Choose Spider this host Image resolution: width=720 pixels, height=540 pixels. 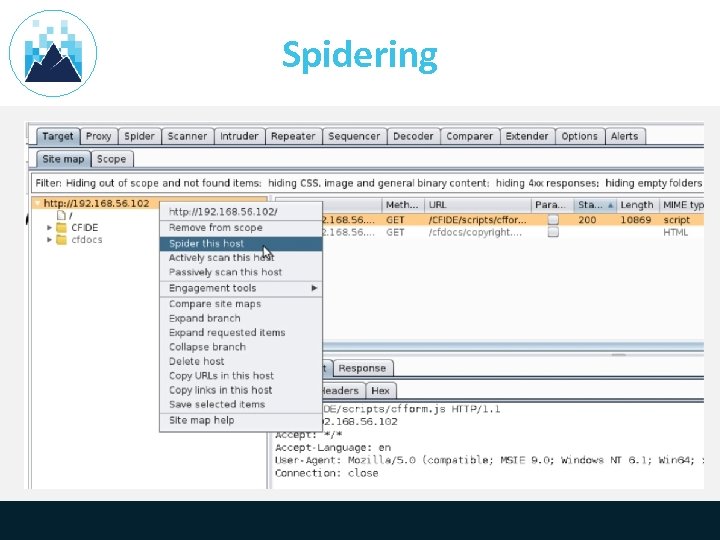tap(241, 243)
